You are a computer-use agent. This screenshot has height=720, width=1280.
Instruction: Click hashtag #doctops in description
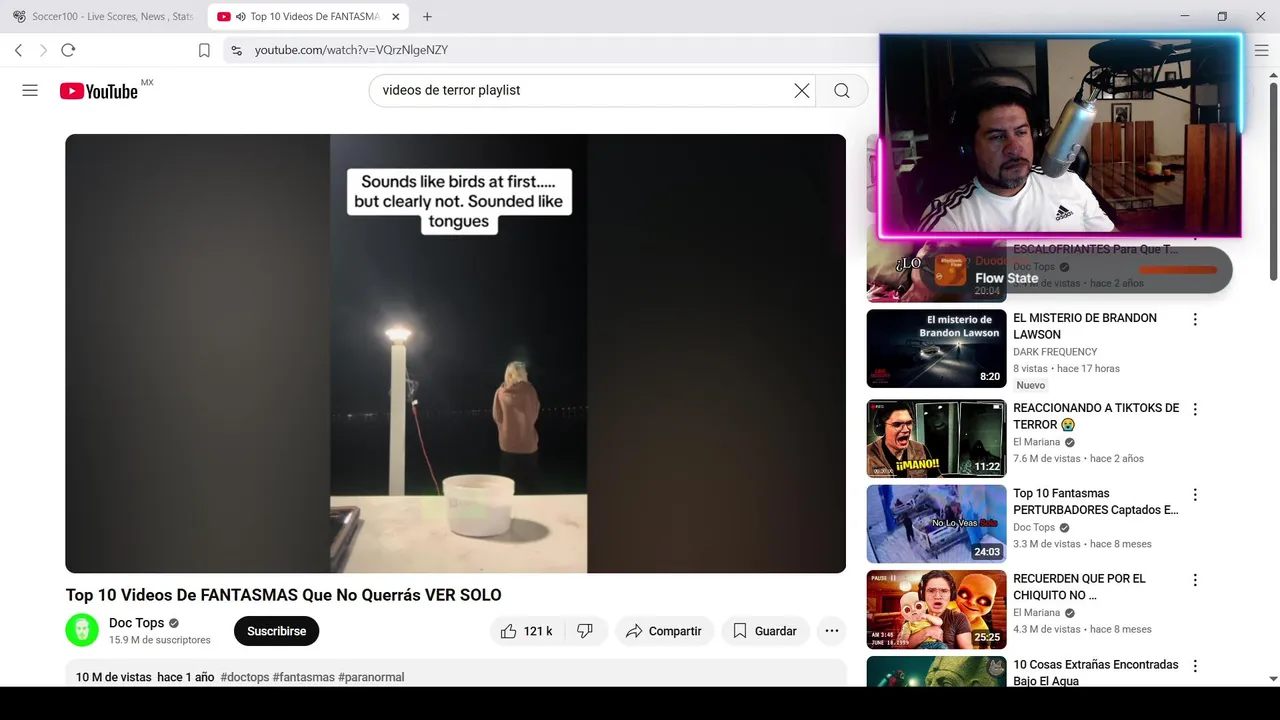click(x=245, y=677)
